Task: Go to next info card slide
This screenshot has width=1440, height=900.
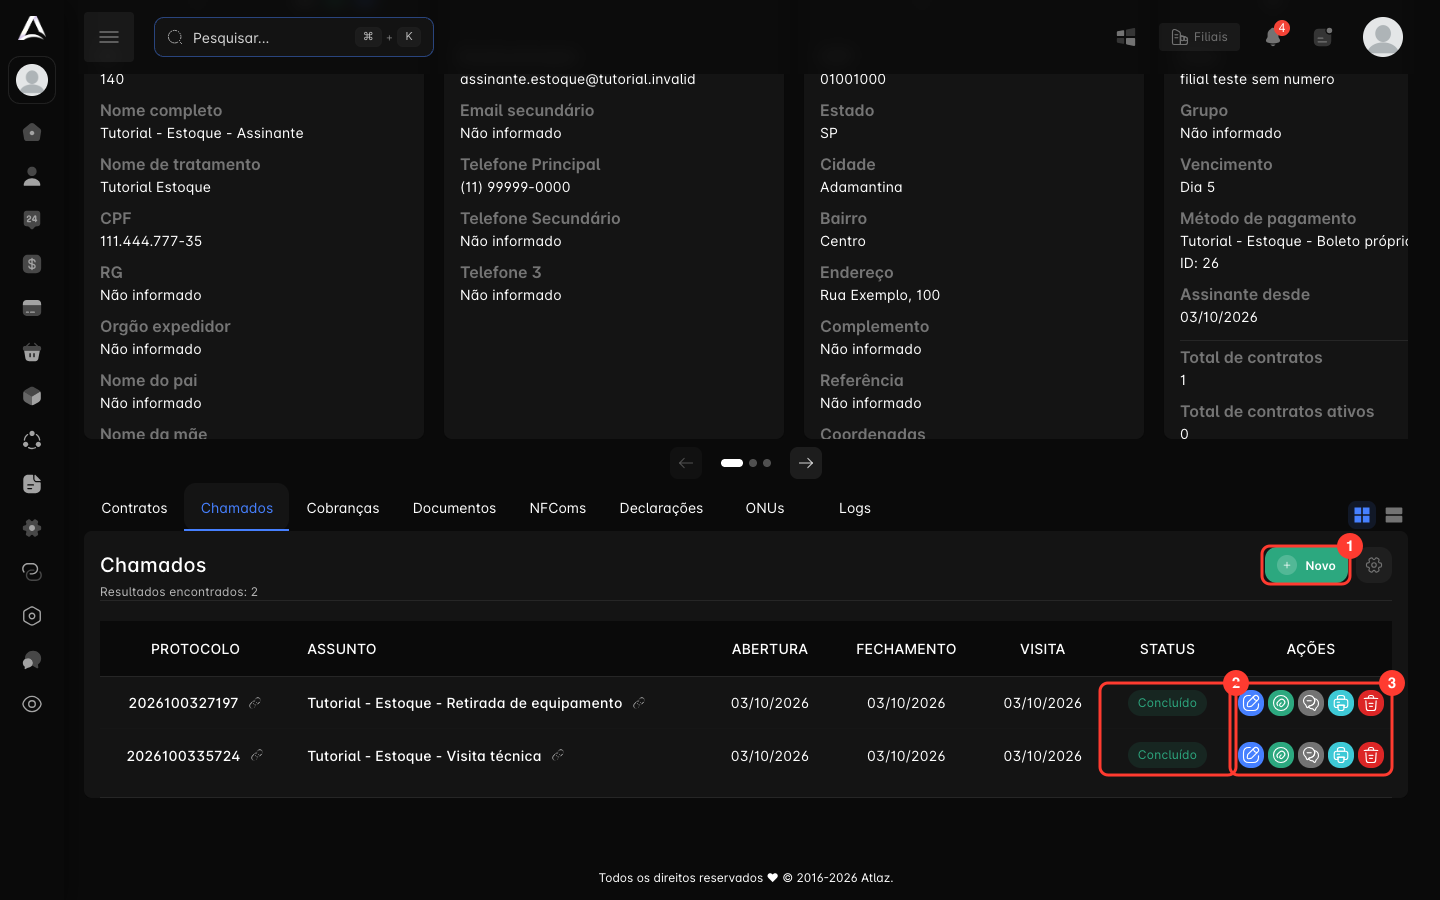Action: [806, 463]
